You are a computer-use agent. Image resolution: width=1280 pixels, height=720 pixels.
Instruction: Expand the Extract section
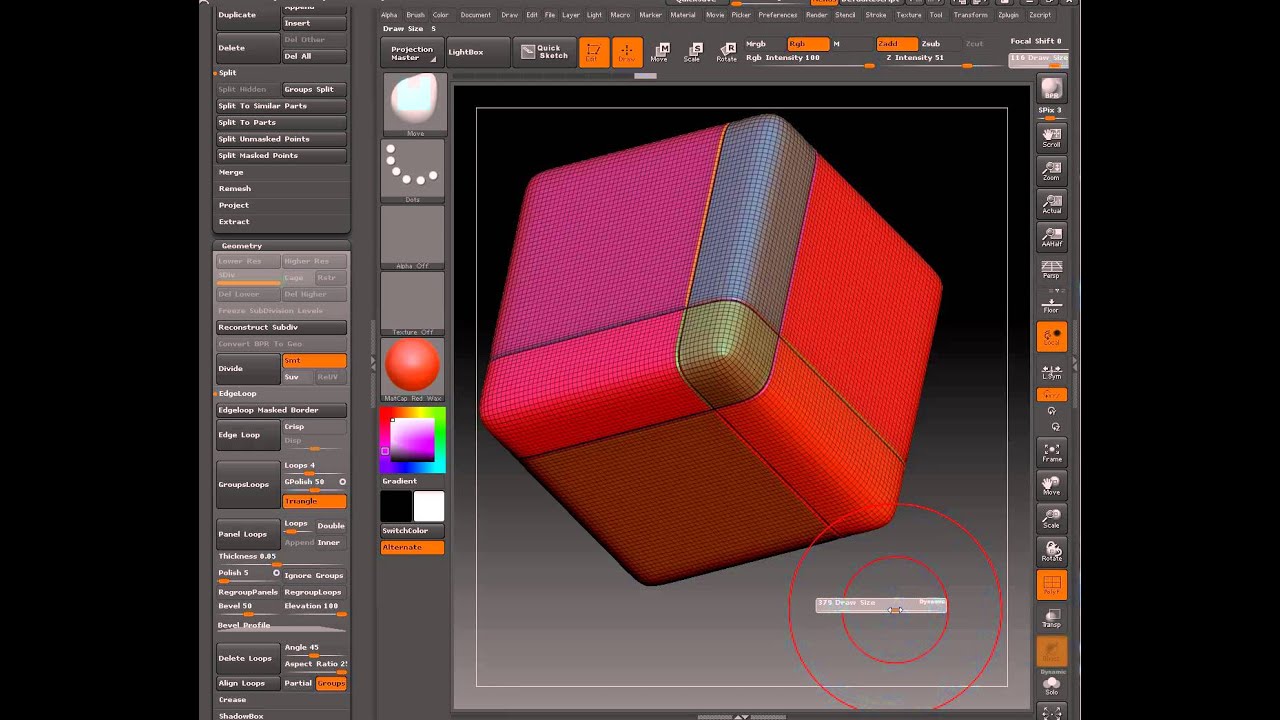click(x=234, y=221)
